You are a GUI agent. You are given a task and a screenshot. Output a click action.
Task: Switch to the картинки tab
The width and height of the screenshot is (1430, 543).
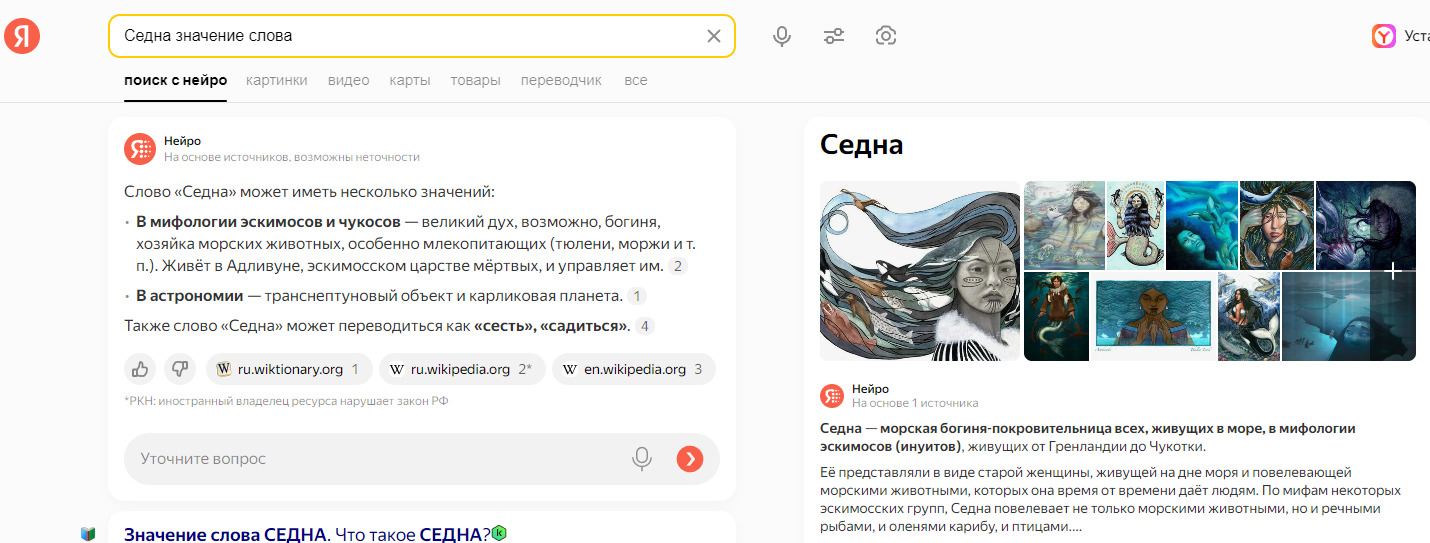277,80
